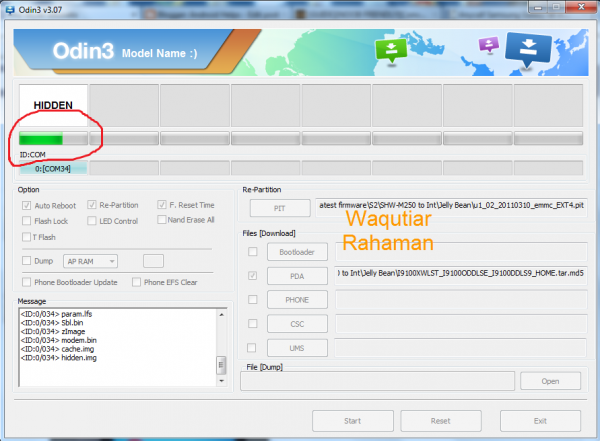Screen dimensions: 600x441
Task: Select the param.lfs log line
Action: [x=56, y=314]
